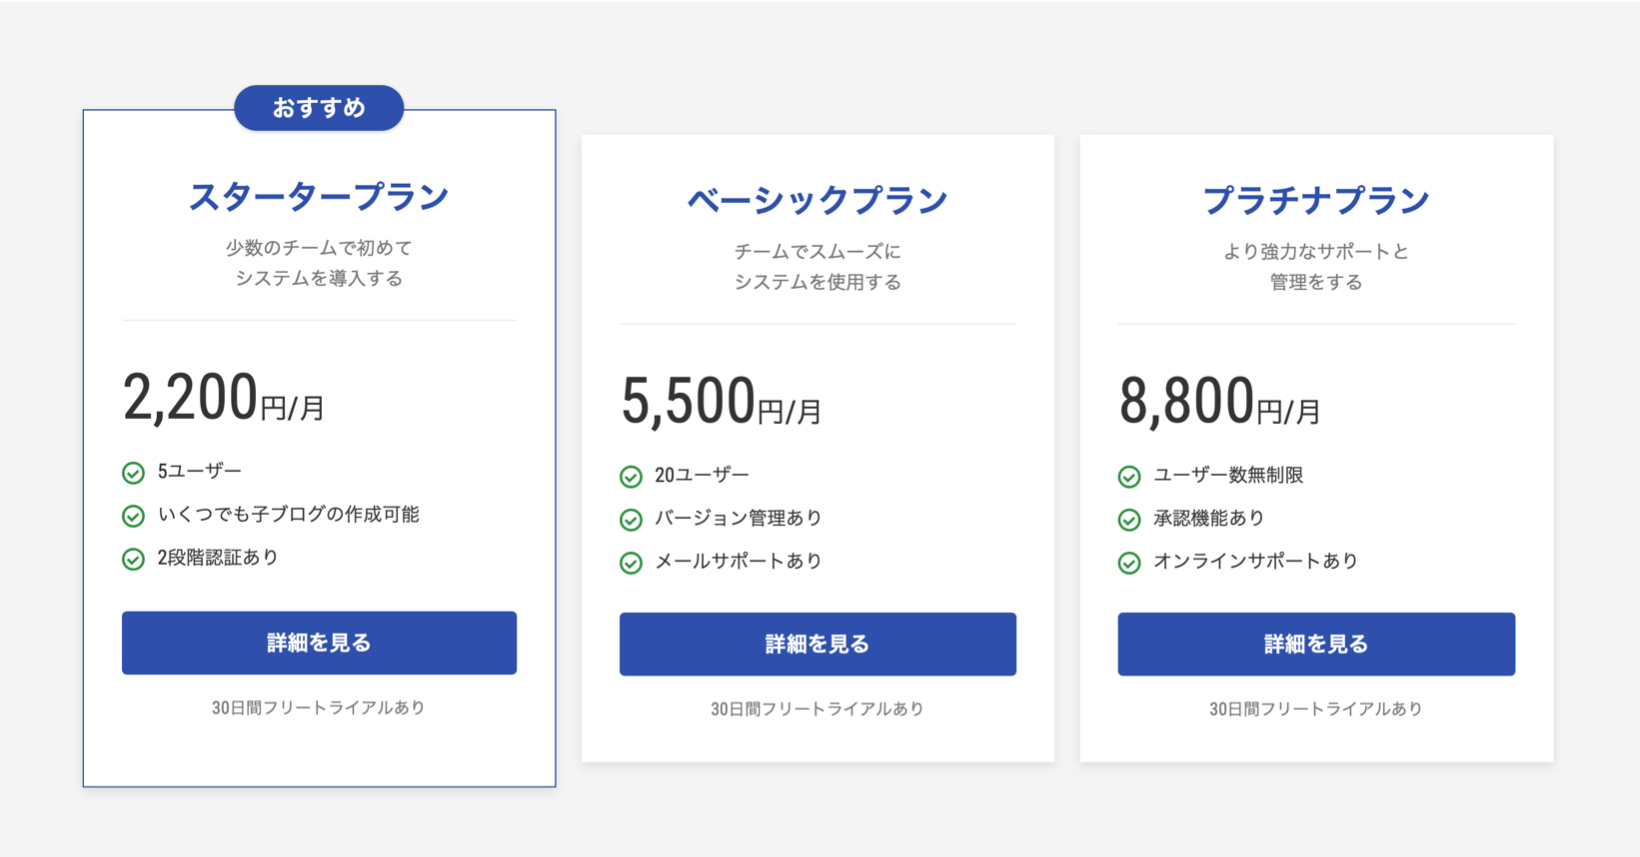This screenshot has height=857, width=1640.
Task: Select the プラチナプラン heading
Action: [1316, 200]
